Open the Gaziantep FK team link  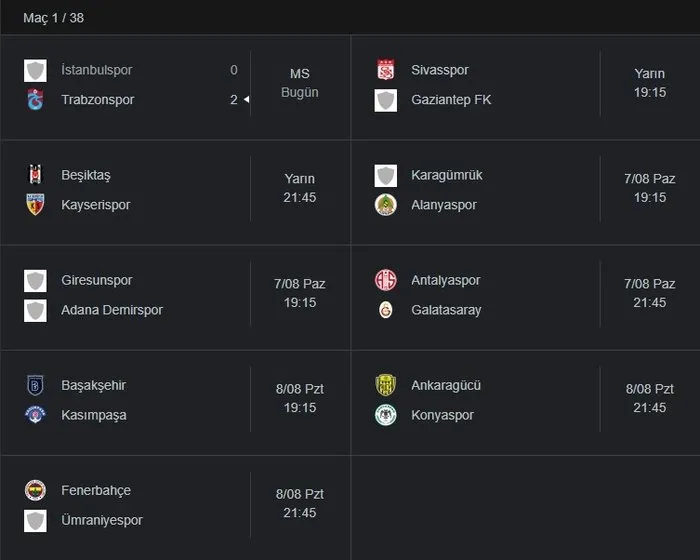pyautogui.click(x=451, y=100)
